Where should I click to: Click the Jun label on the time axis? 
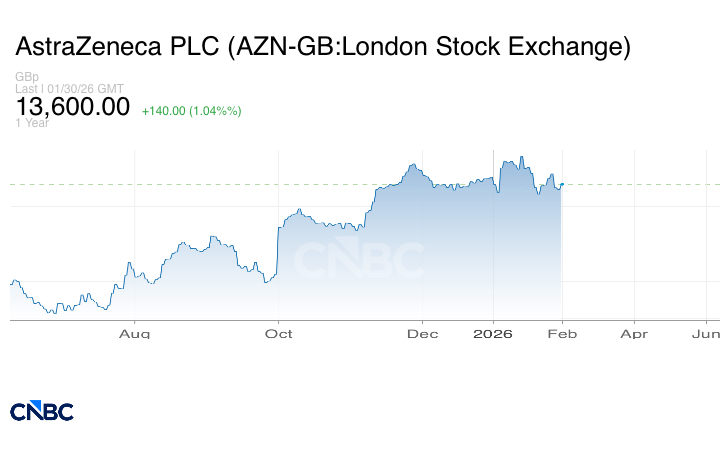[x=705, y=333]
